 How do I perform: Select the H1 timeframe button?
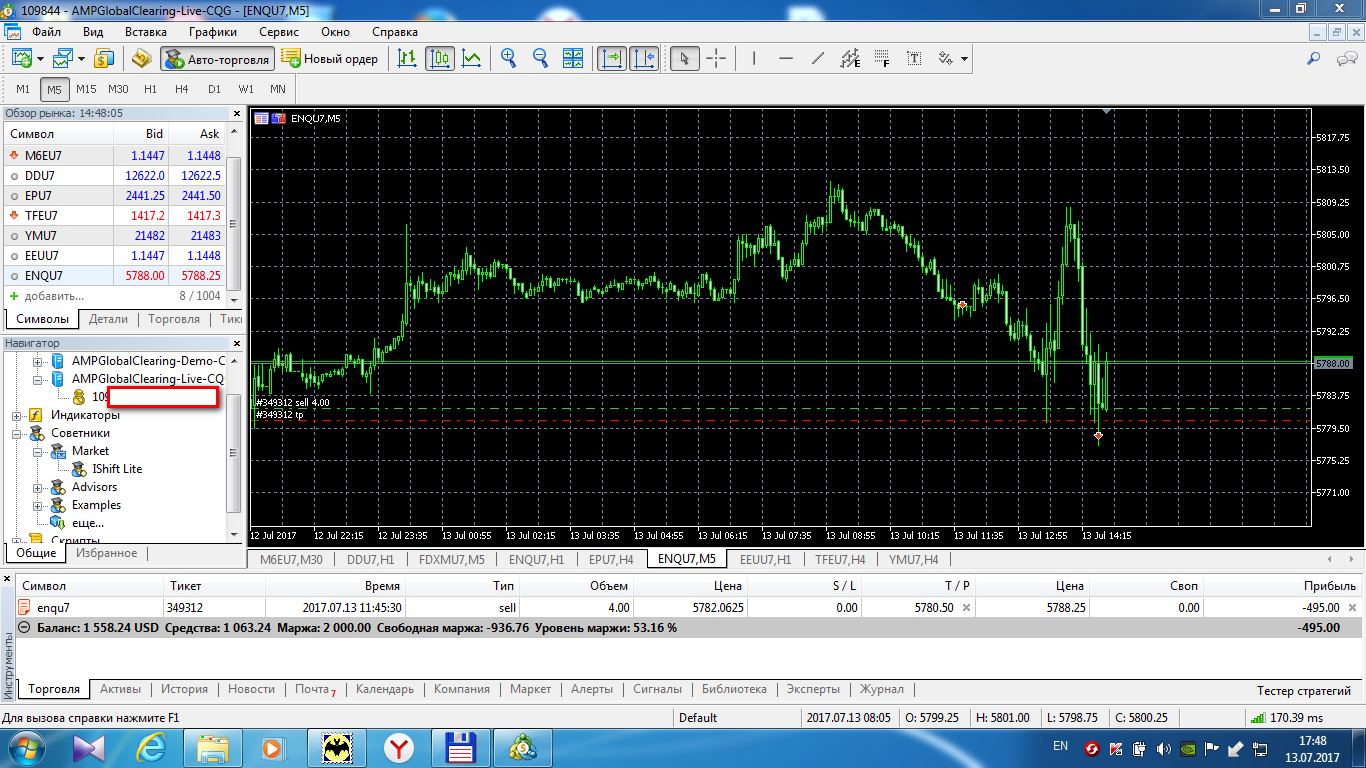point(150,89)
